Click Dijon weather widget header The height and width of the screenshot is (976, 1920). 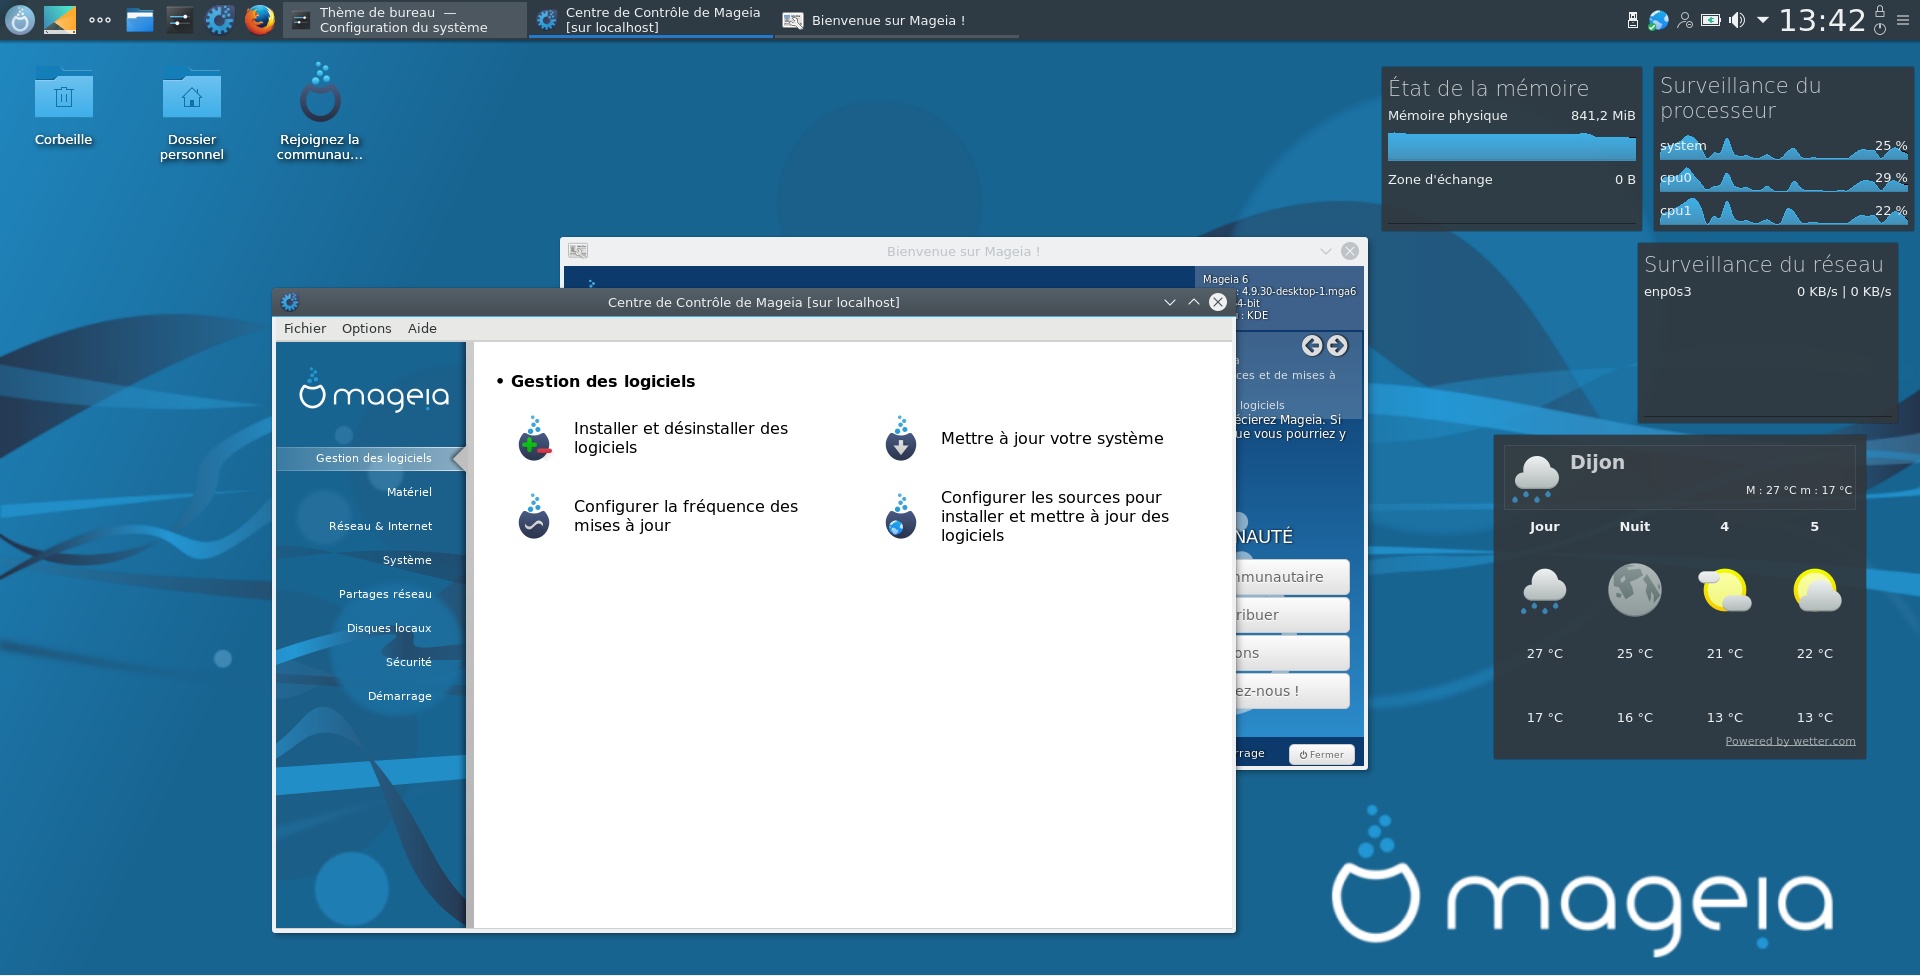pyautogui.click(x=1680, y=477)
